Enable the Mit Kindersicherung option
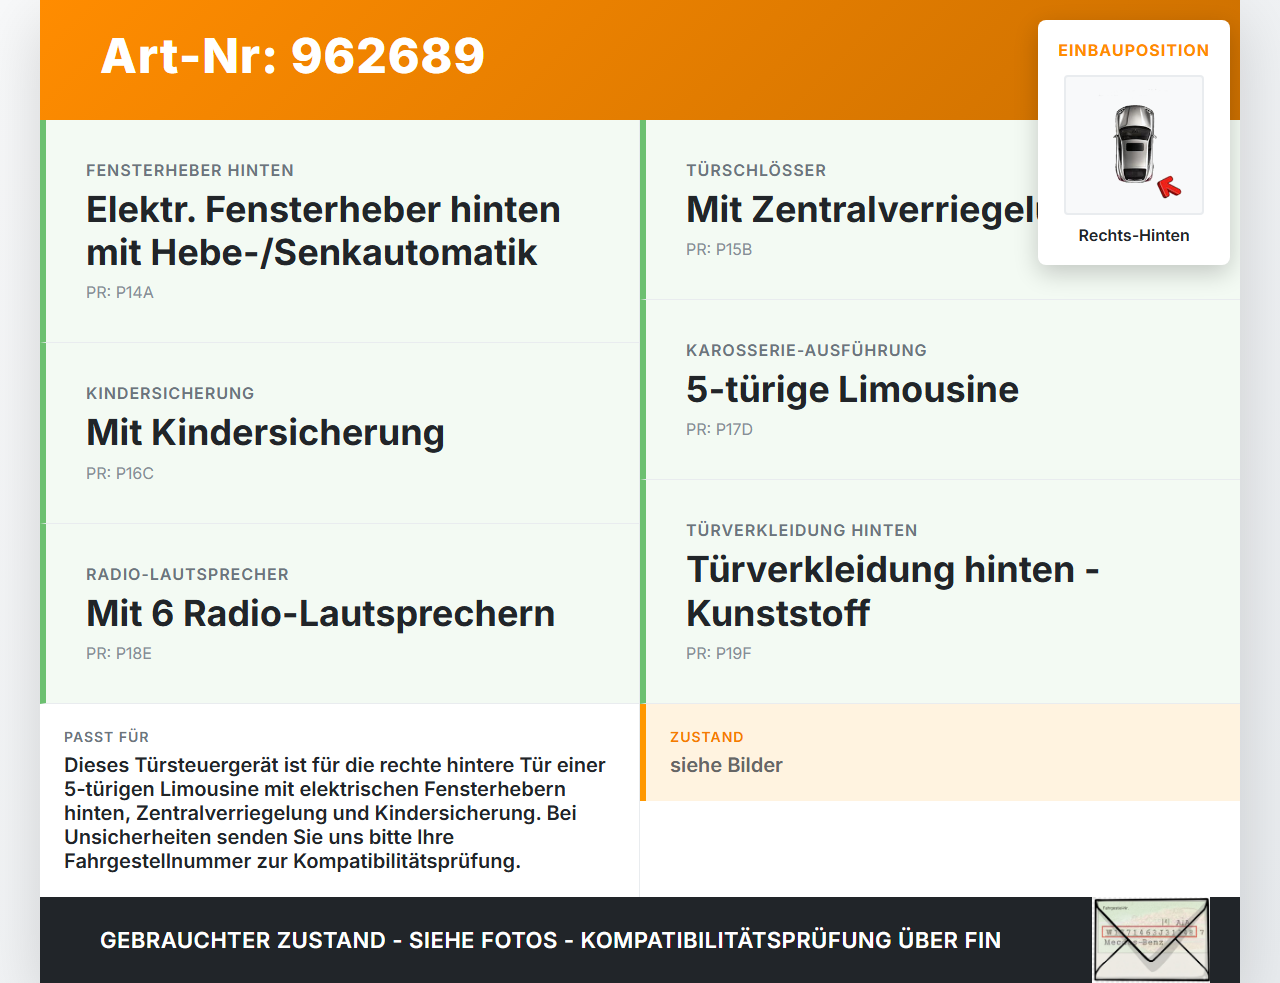This screenshot has height=983, width=1280. click(265, 433)
